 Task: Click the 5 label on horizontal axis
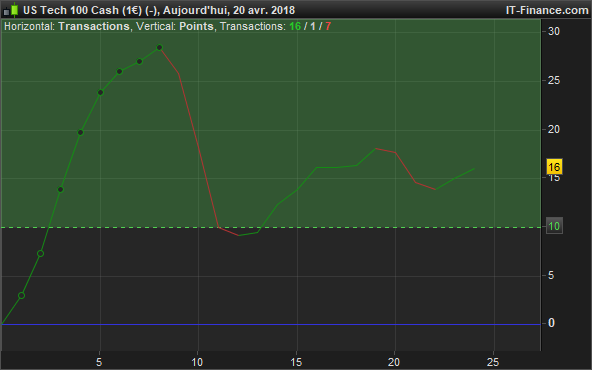point(99,362)
